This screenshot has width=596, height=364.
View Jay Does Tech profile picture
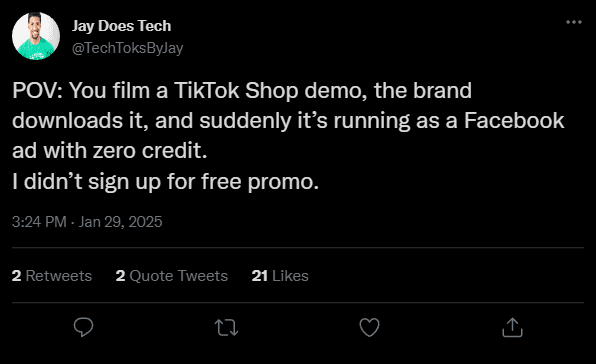(x=36, y=36)
